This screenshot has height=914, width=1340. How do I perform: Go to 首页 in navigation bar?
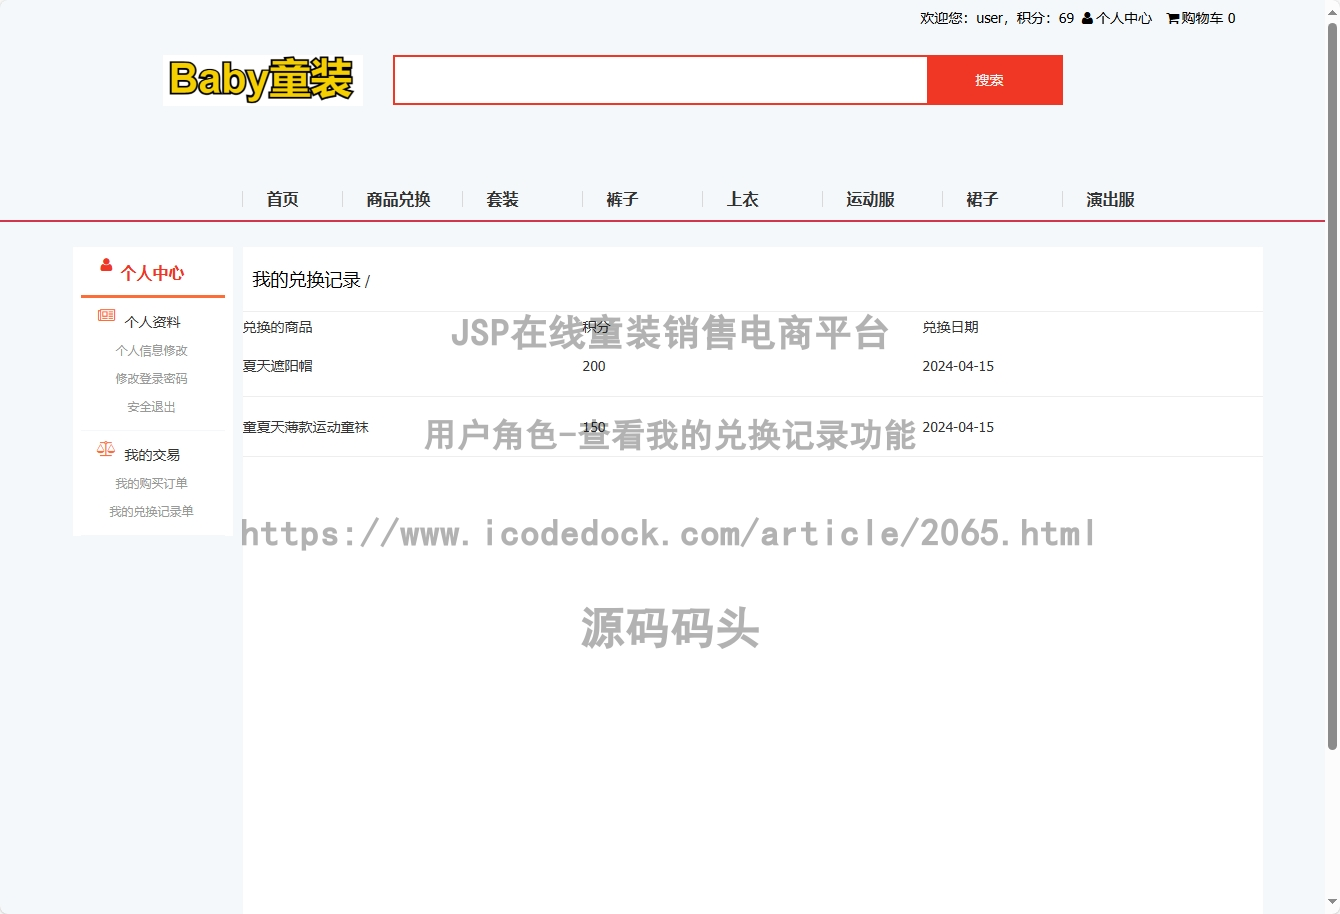click(282, 199)
